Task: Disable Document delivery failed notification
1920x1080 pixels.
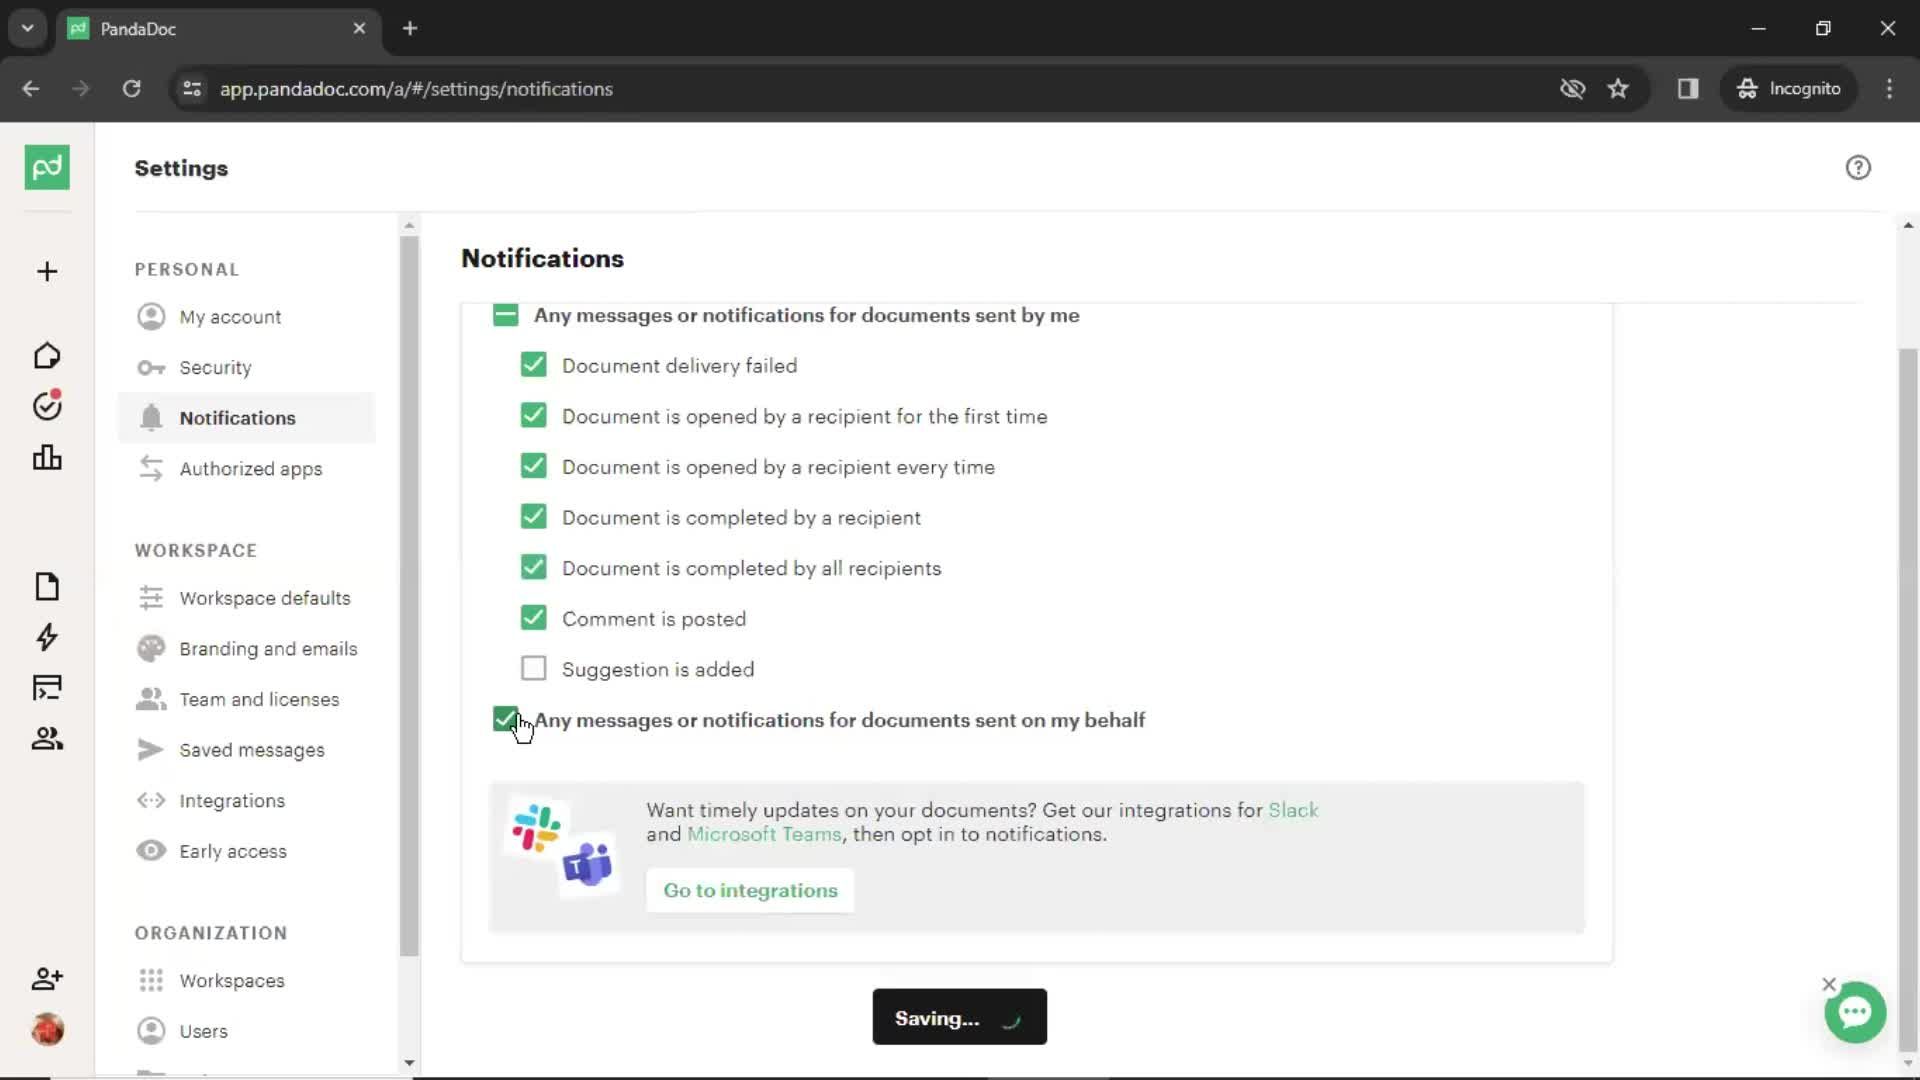Action: click(x=534, y=365)
